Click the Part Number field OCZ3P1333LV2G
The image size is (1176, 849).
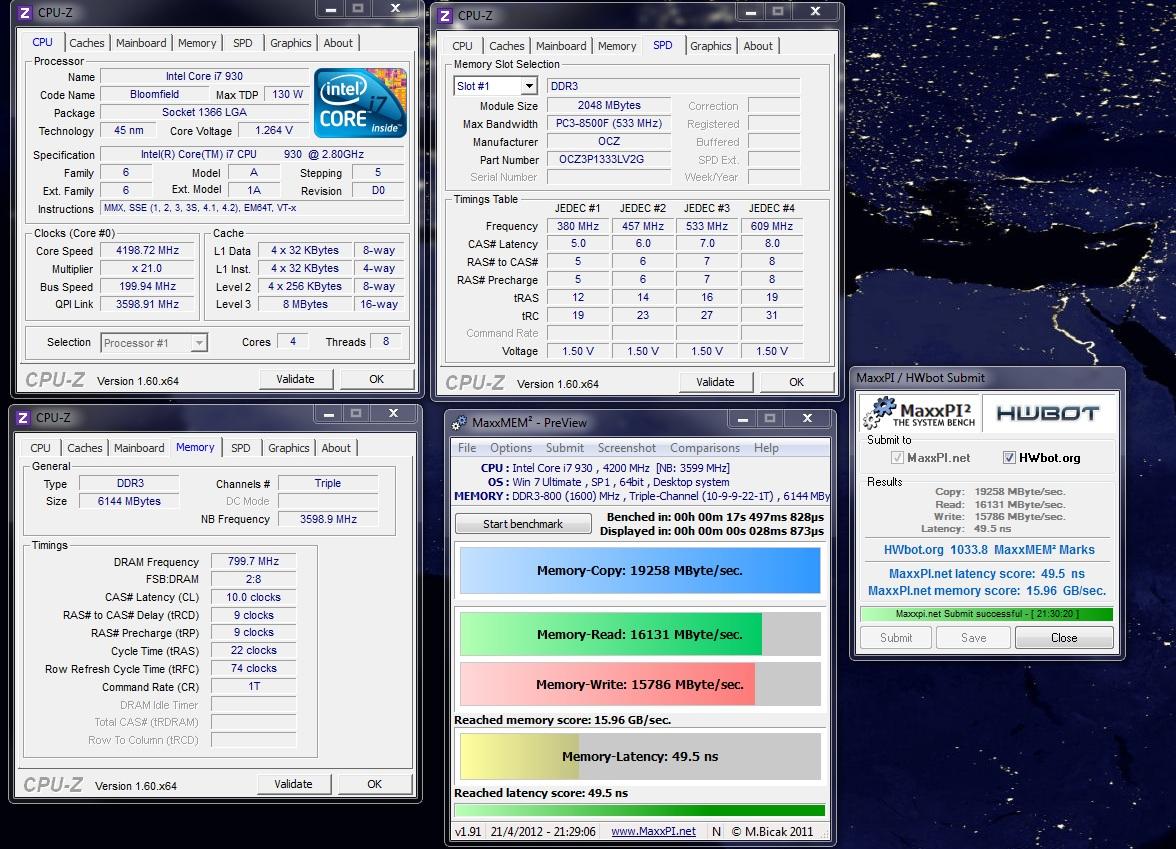tap(608, 160)
